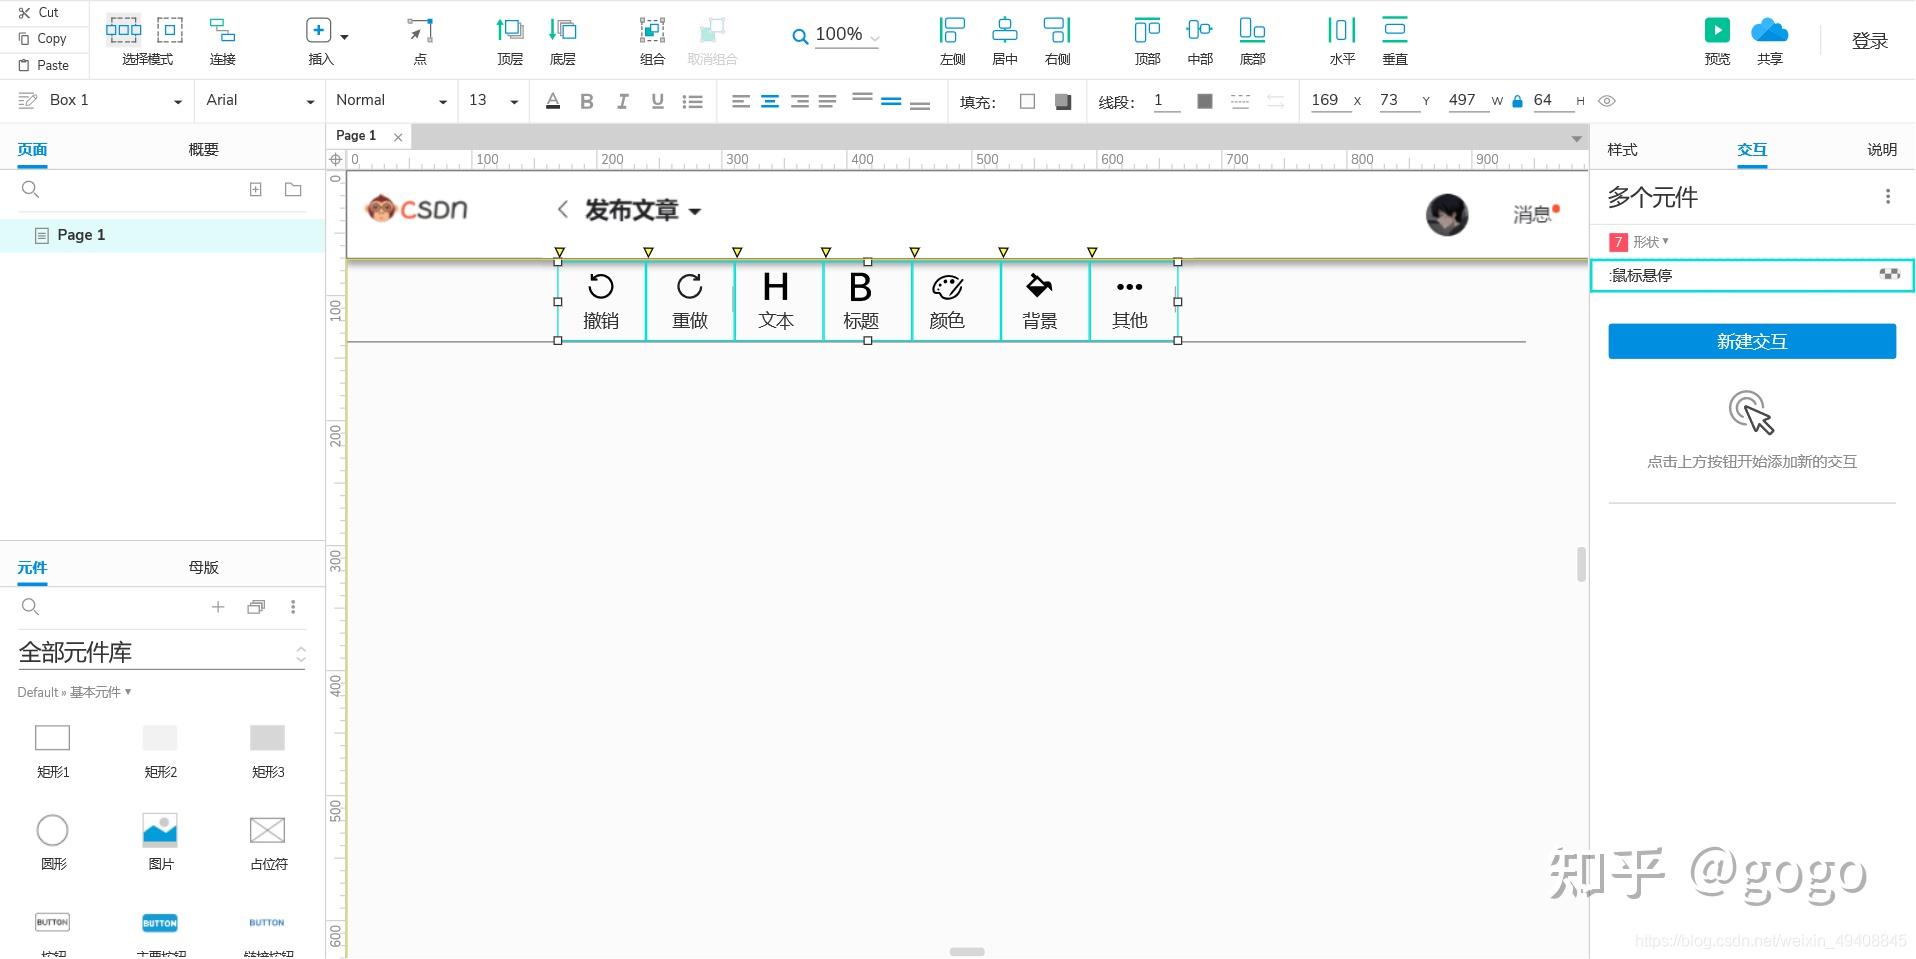
Task: Click the green 预览 preview button
Action: click(x=1717, y=31)
